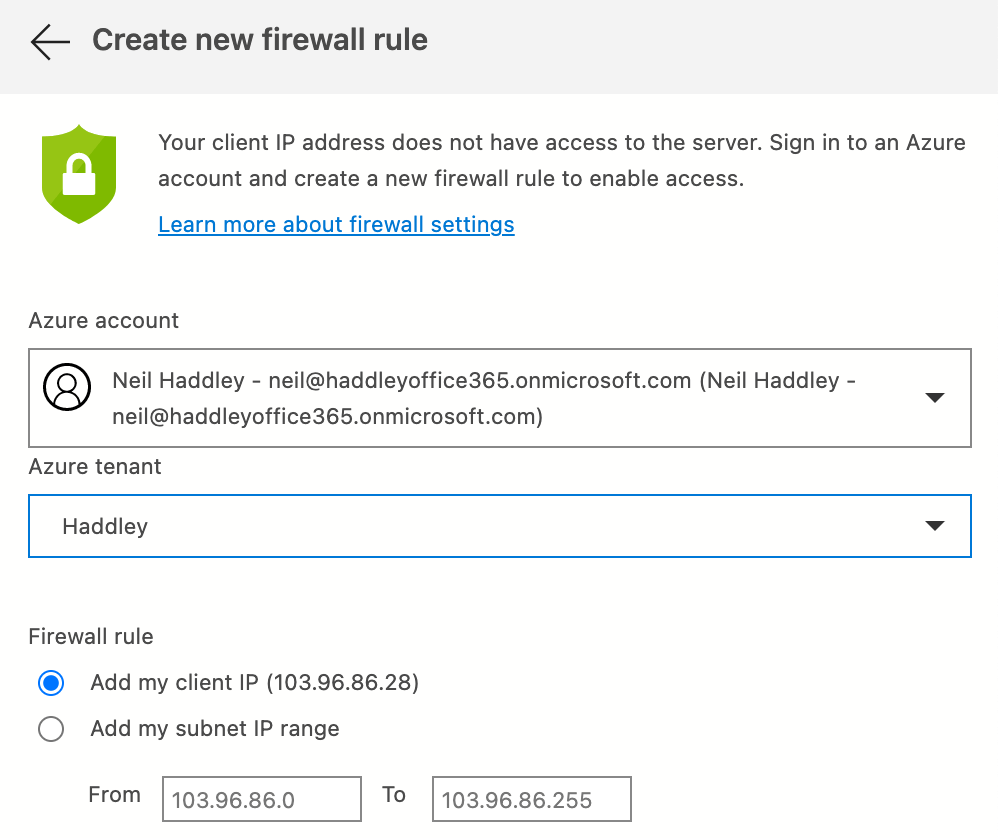This screenshot has width=998, height=838.
Task: Open Learn more about firewall settings link
Action: coord(336,224)
